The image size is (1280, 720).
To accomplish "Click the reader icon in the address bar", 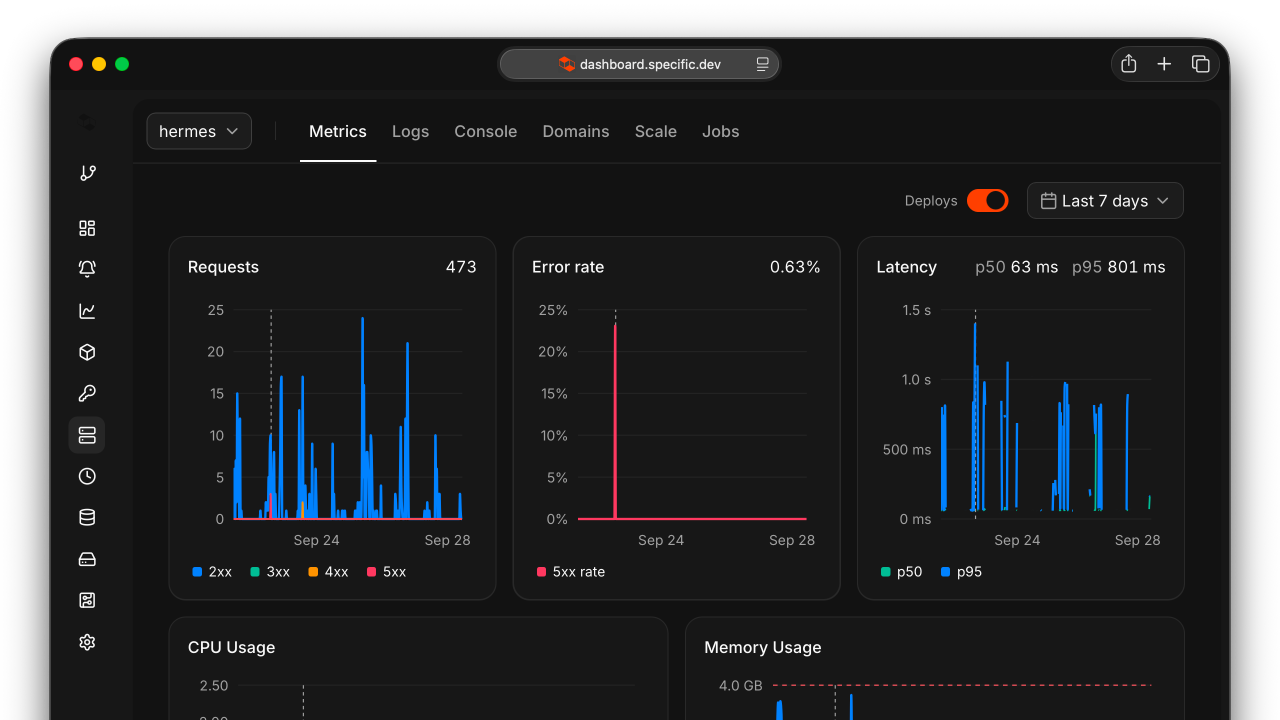I will [763, 64].
